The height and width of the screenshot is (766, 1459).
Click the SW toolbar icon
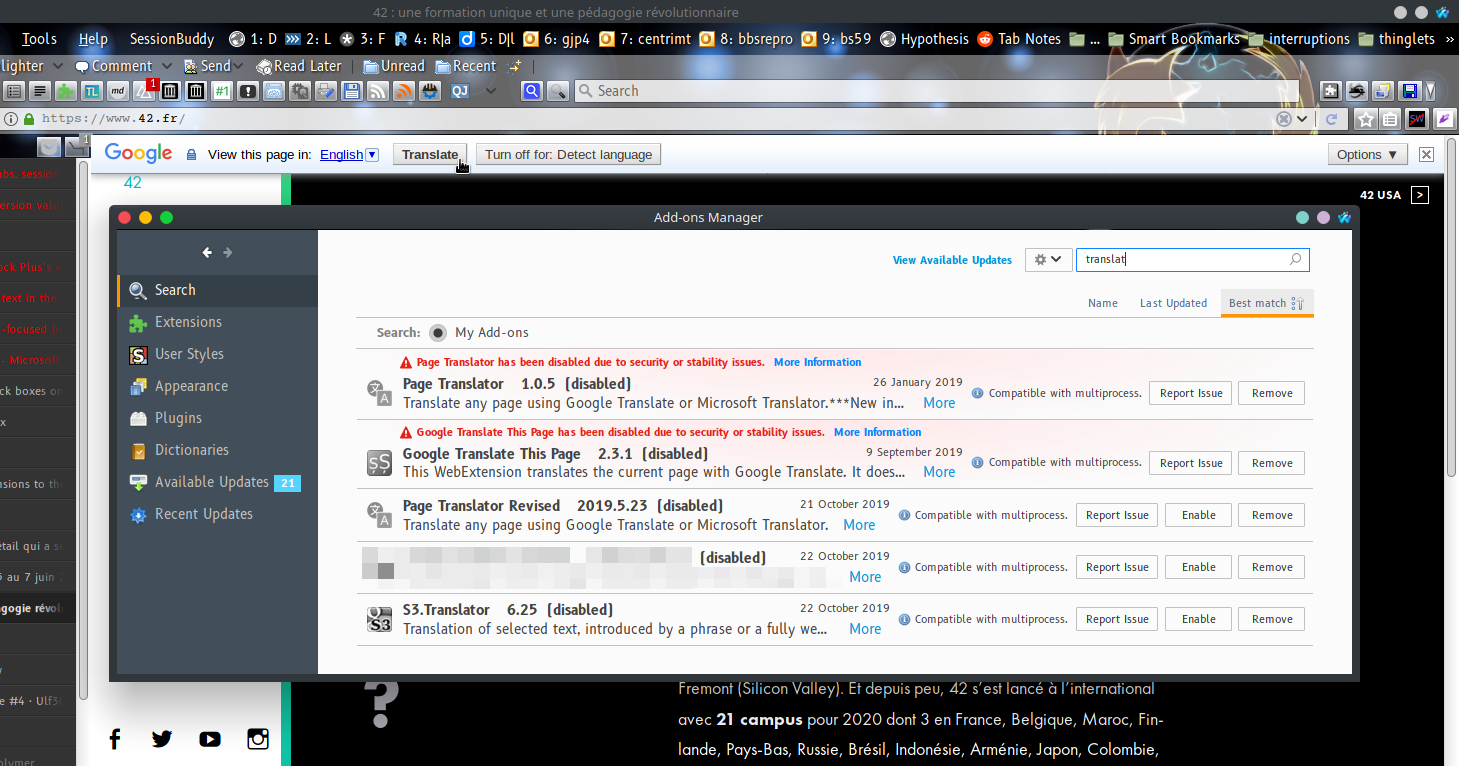pos(1418,119)
